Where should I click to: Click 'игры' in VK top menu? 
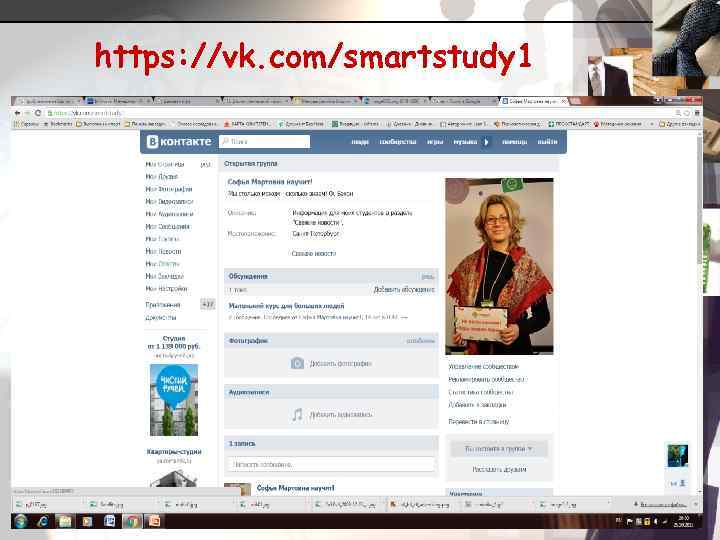point(435,142)
